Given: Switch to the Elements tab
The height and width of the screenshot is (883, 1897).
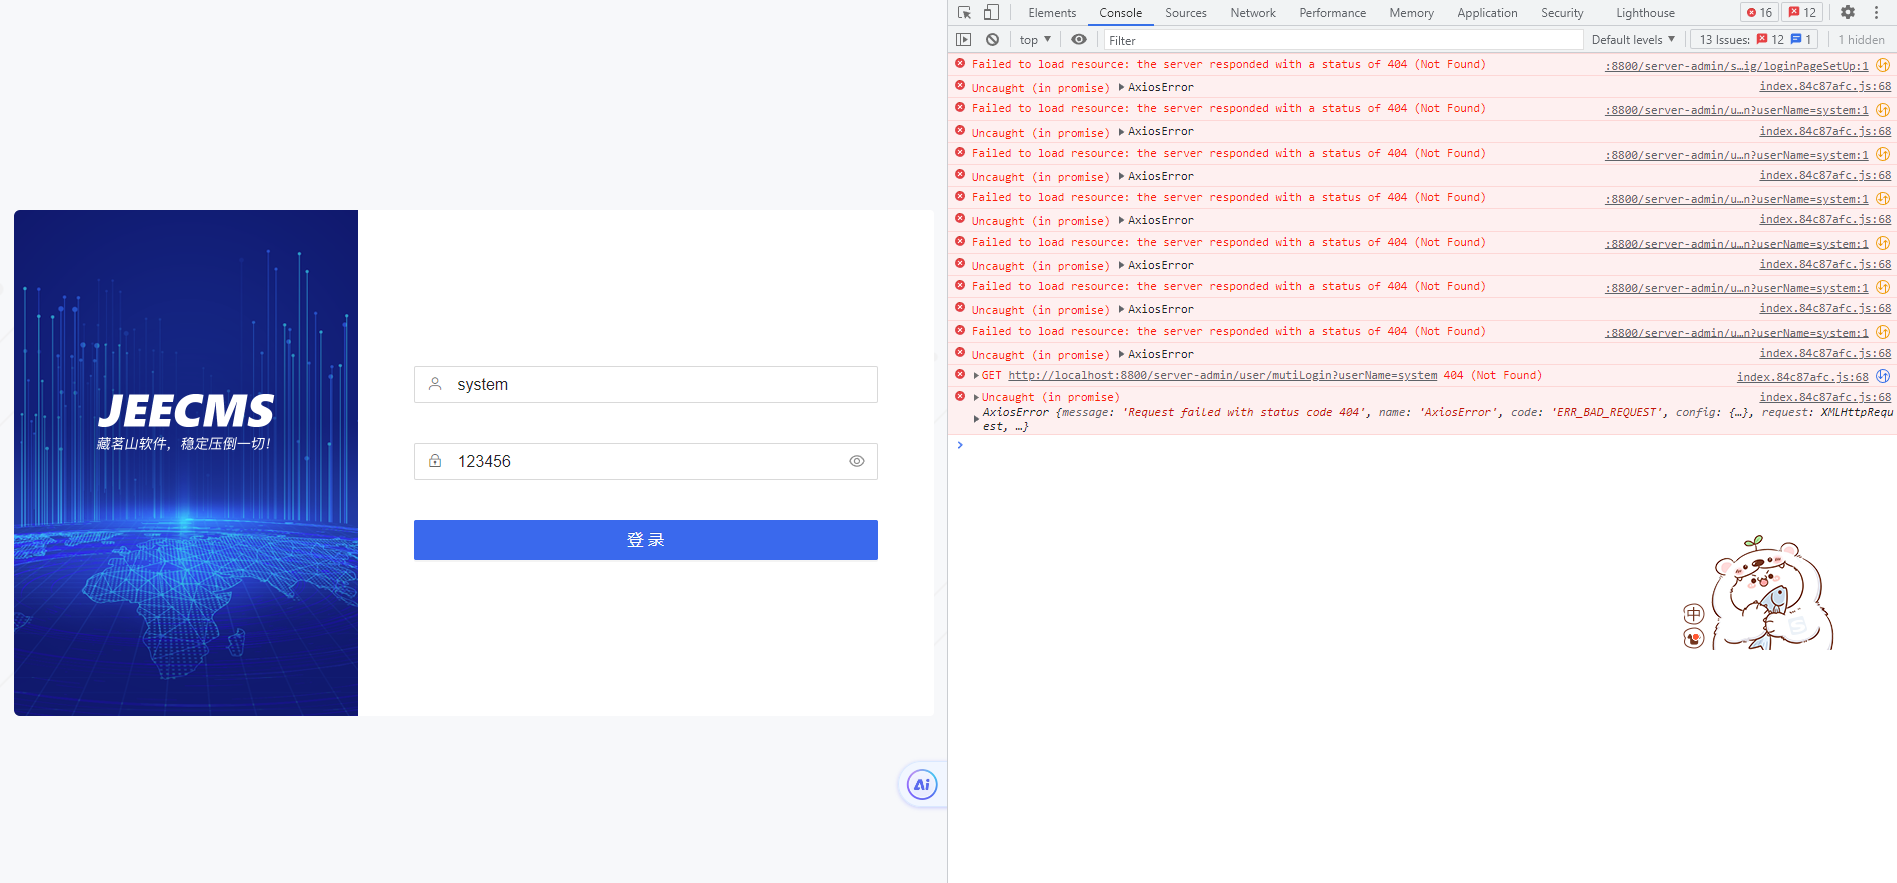Looking at the screenshot, I should pos(1052,13).
